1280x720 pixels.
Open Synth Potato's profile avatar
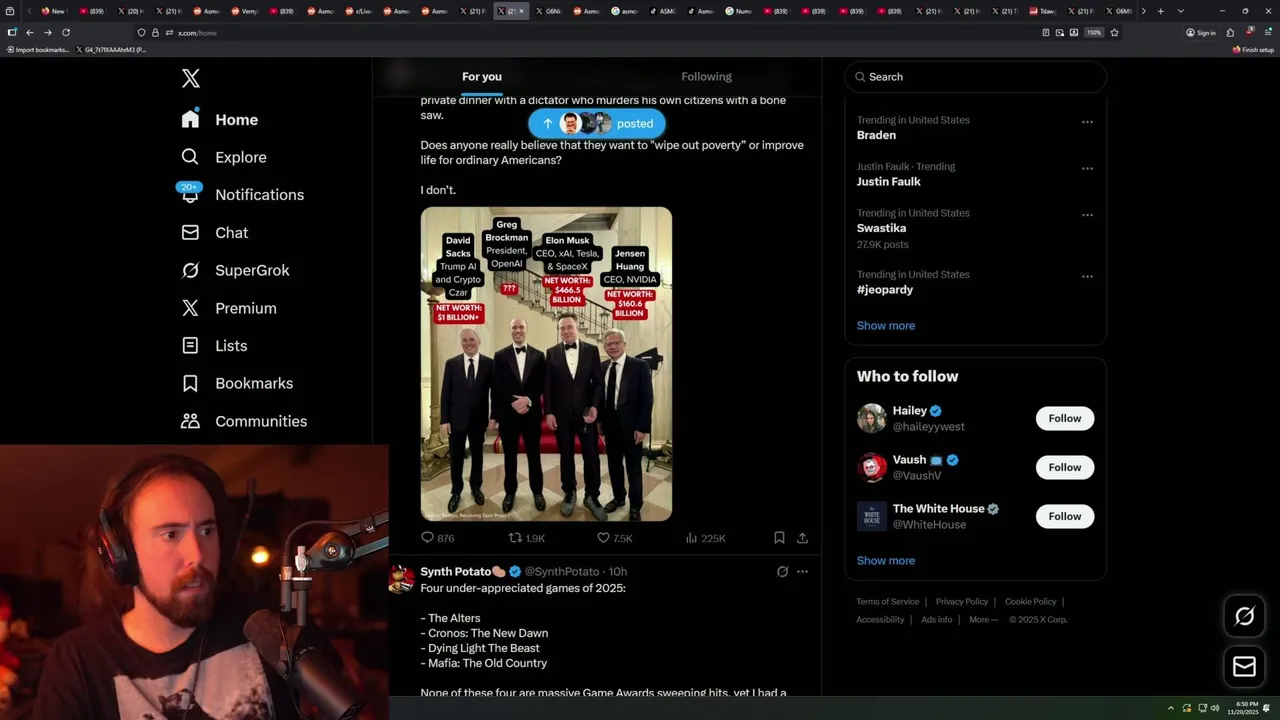pyautogui.click(x=401, y=579)
